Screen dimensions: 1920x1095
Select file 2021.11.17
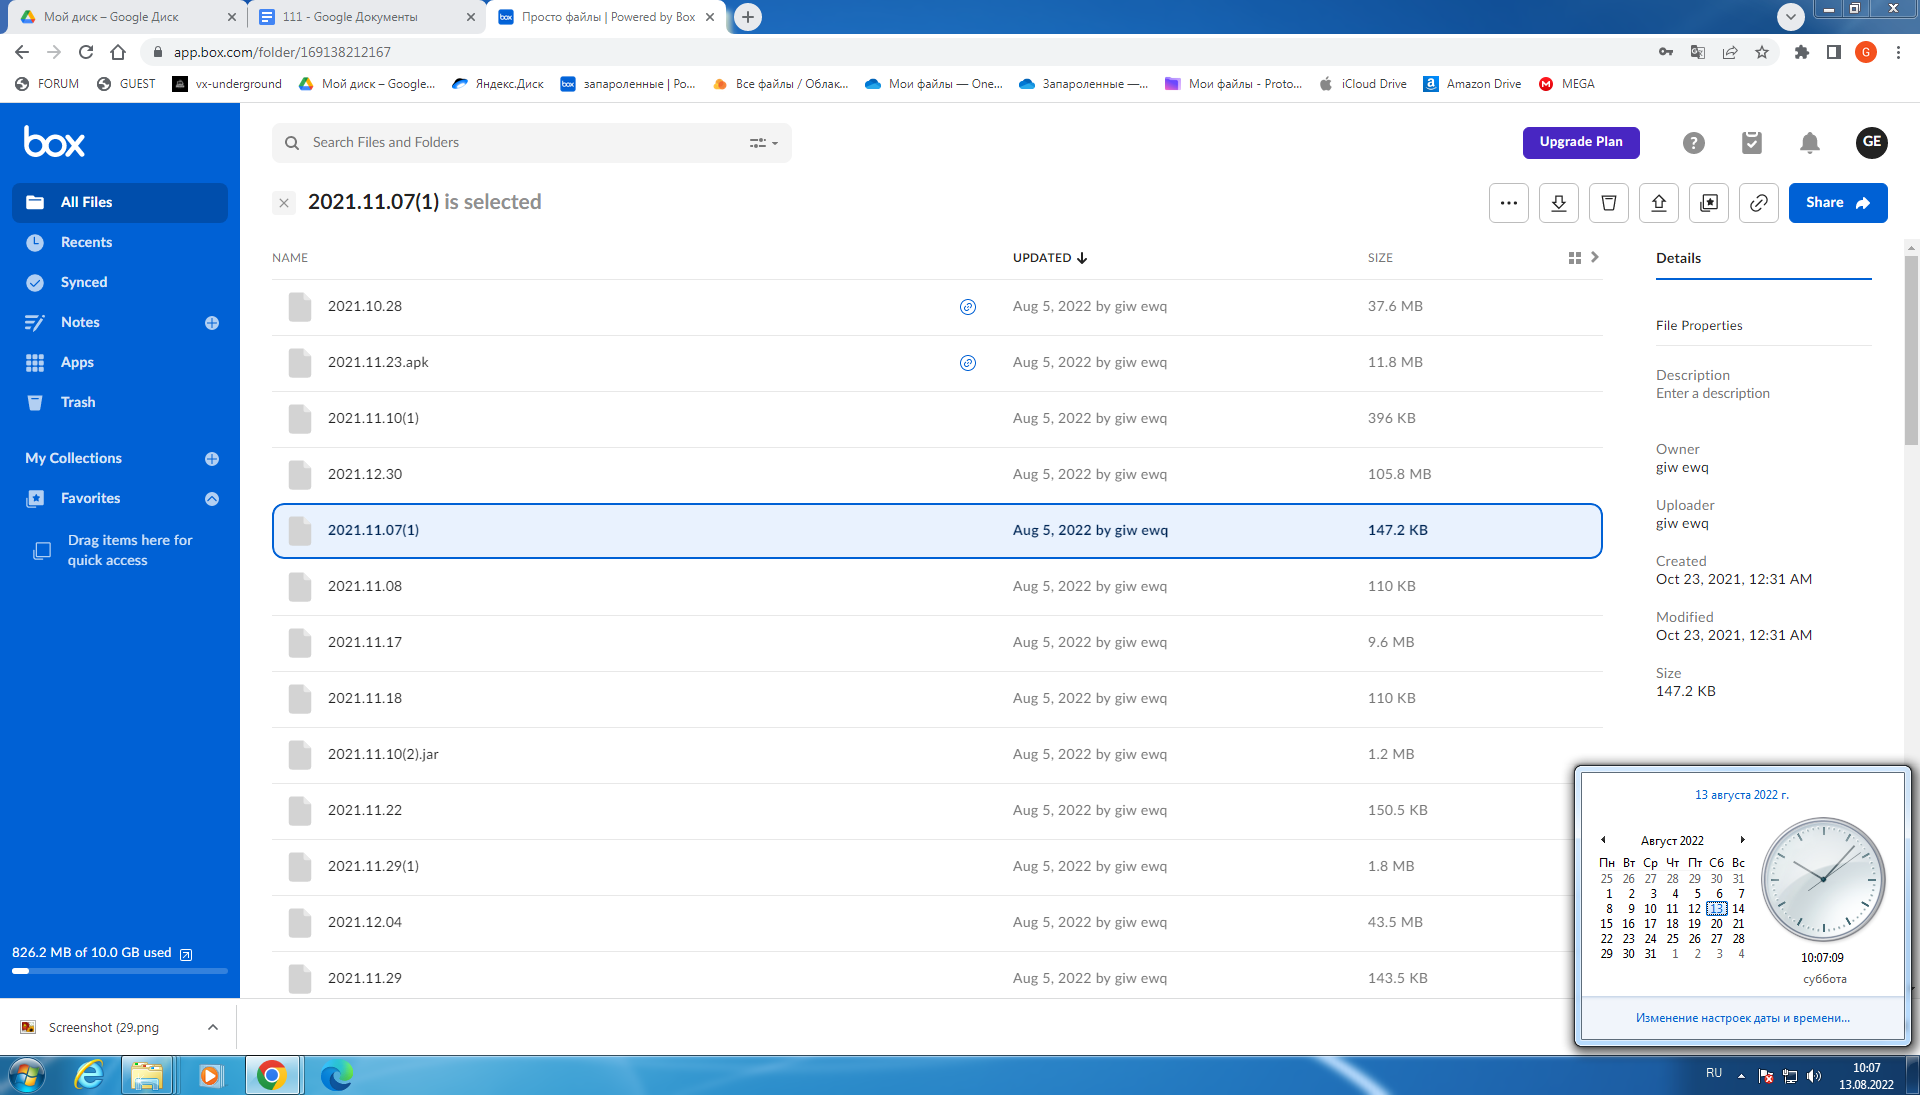[x=937, y=643]
